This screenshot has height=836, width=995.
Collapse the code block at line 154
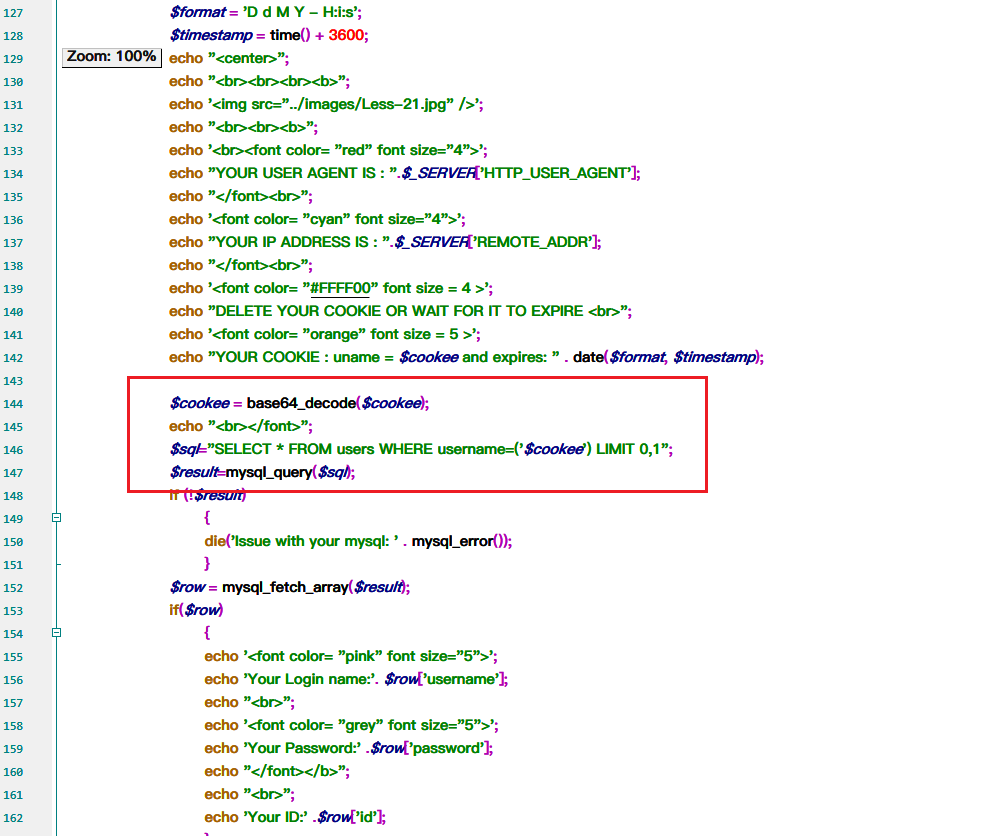[56, 633]
